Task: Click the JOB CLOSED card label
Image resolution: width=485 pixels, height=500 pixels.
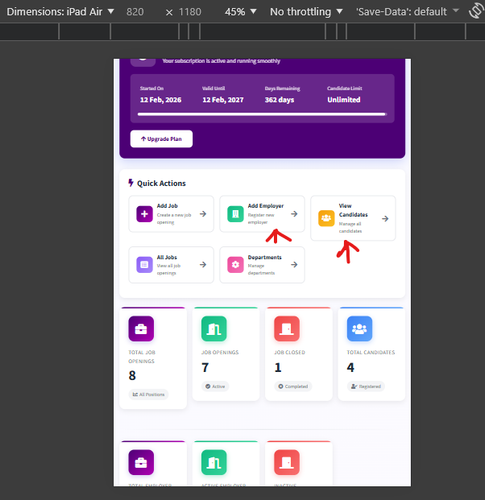Action: coord(290,352)
